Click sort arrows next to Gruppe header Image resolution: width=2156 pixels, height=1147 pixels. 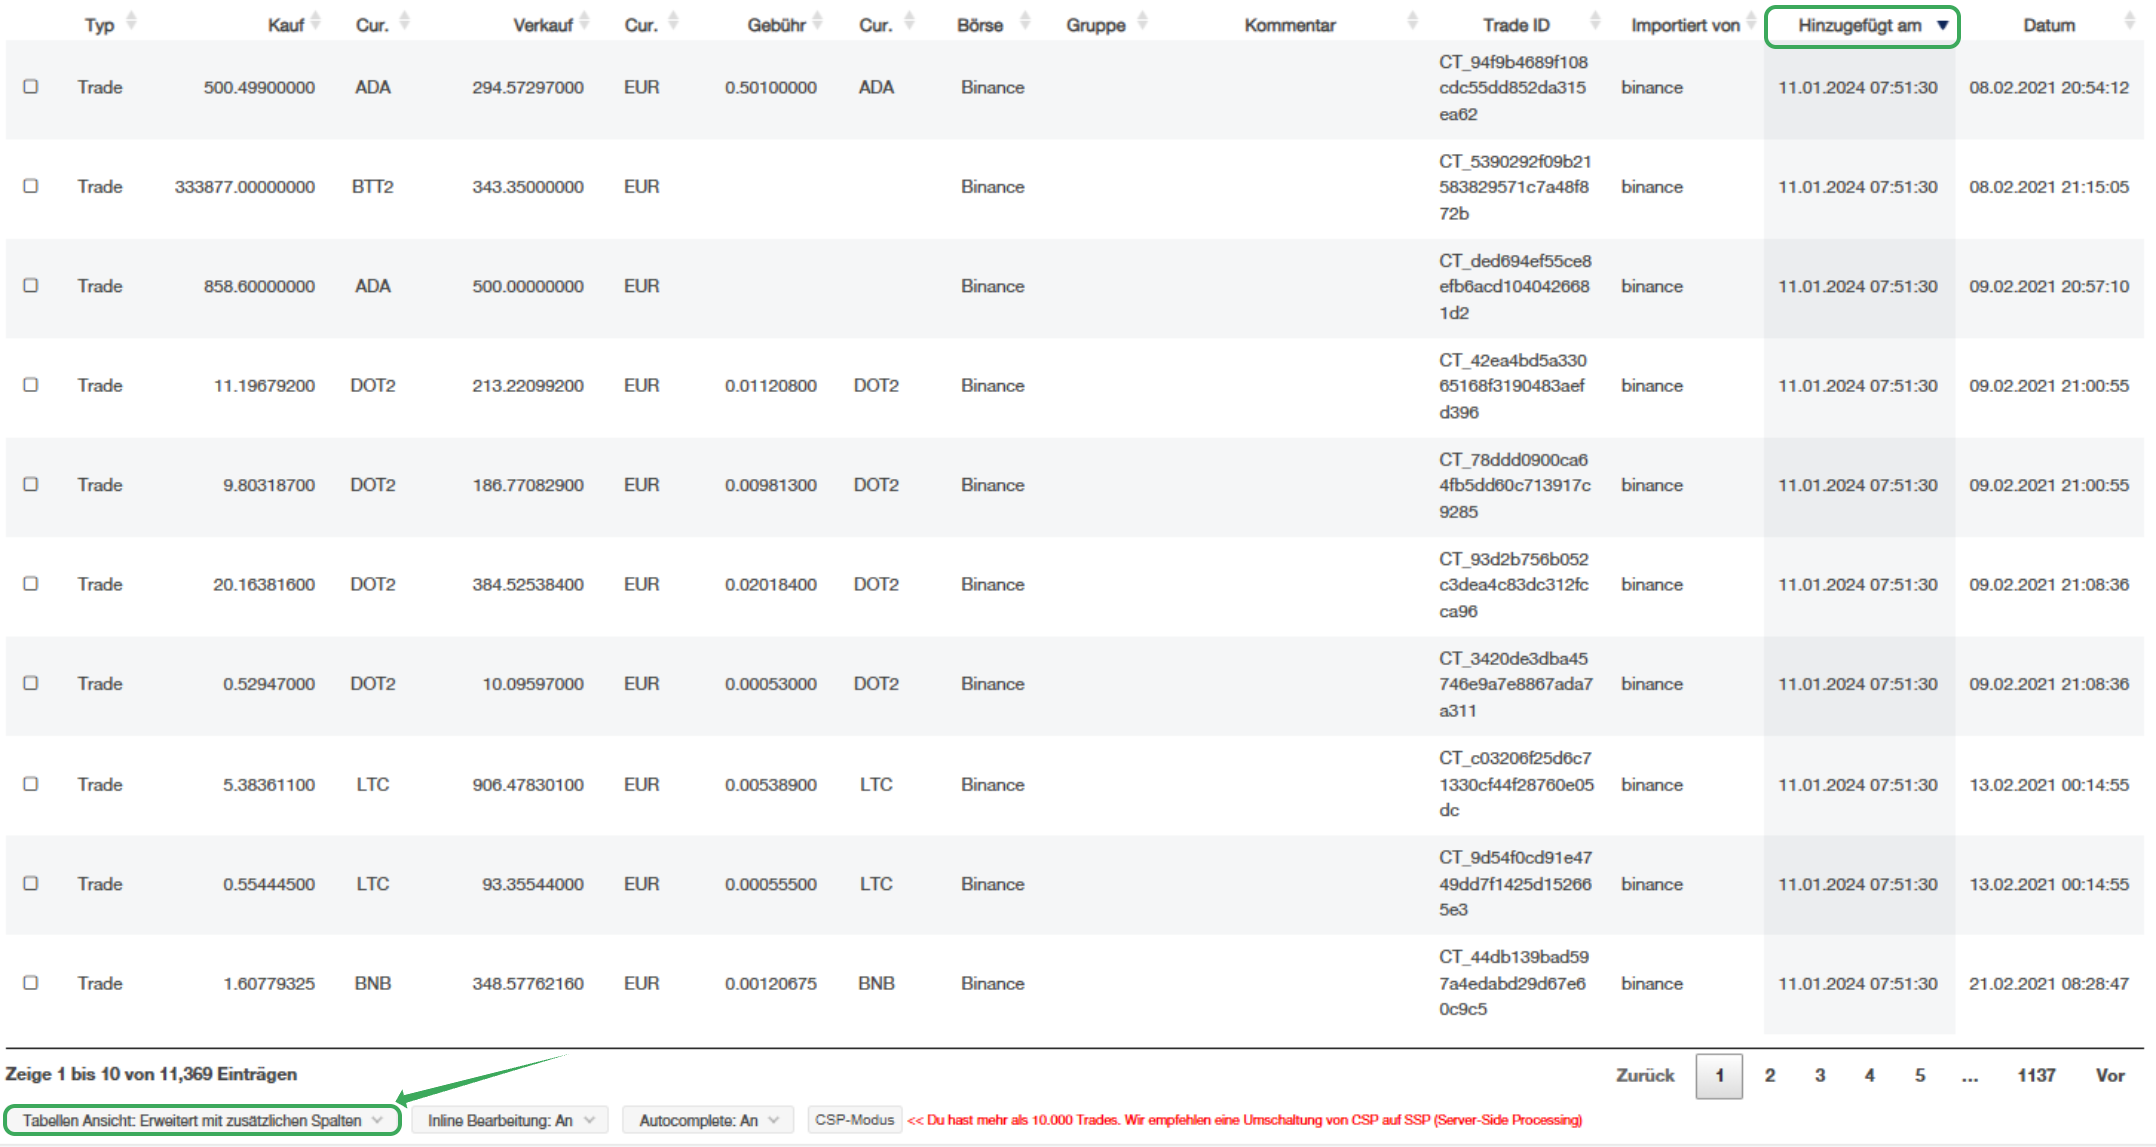pyautogui.click(x=1143, y=22)
